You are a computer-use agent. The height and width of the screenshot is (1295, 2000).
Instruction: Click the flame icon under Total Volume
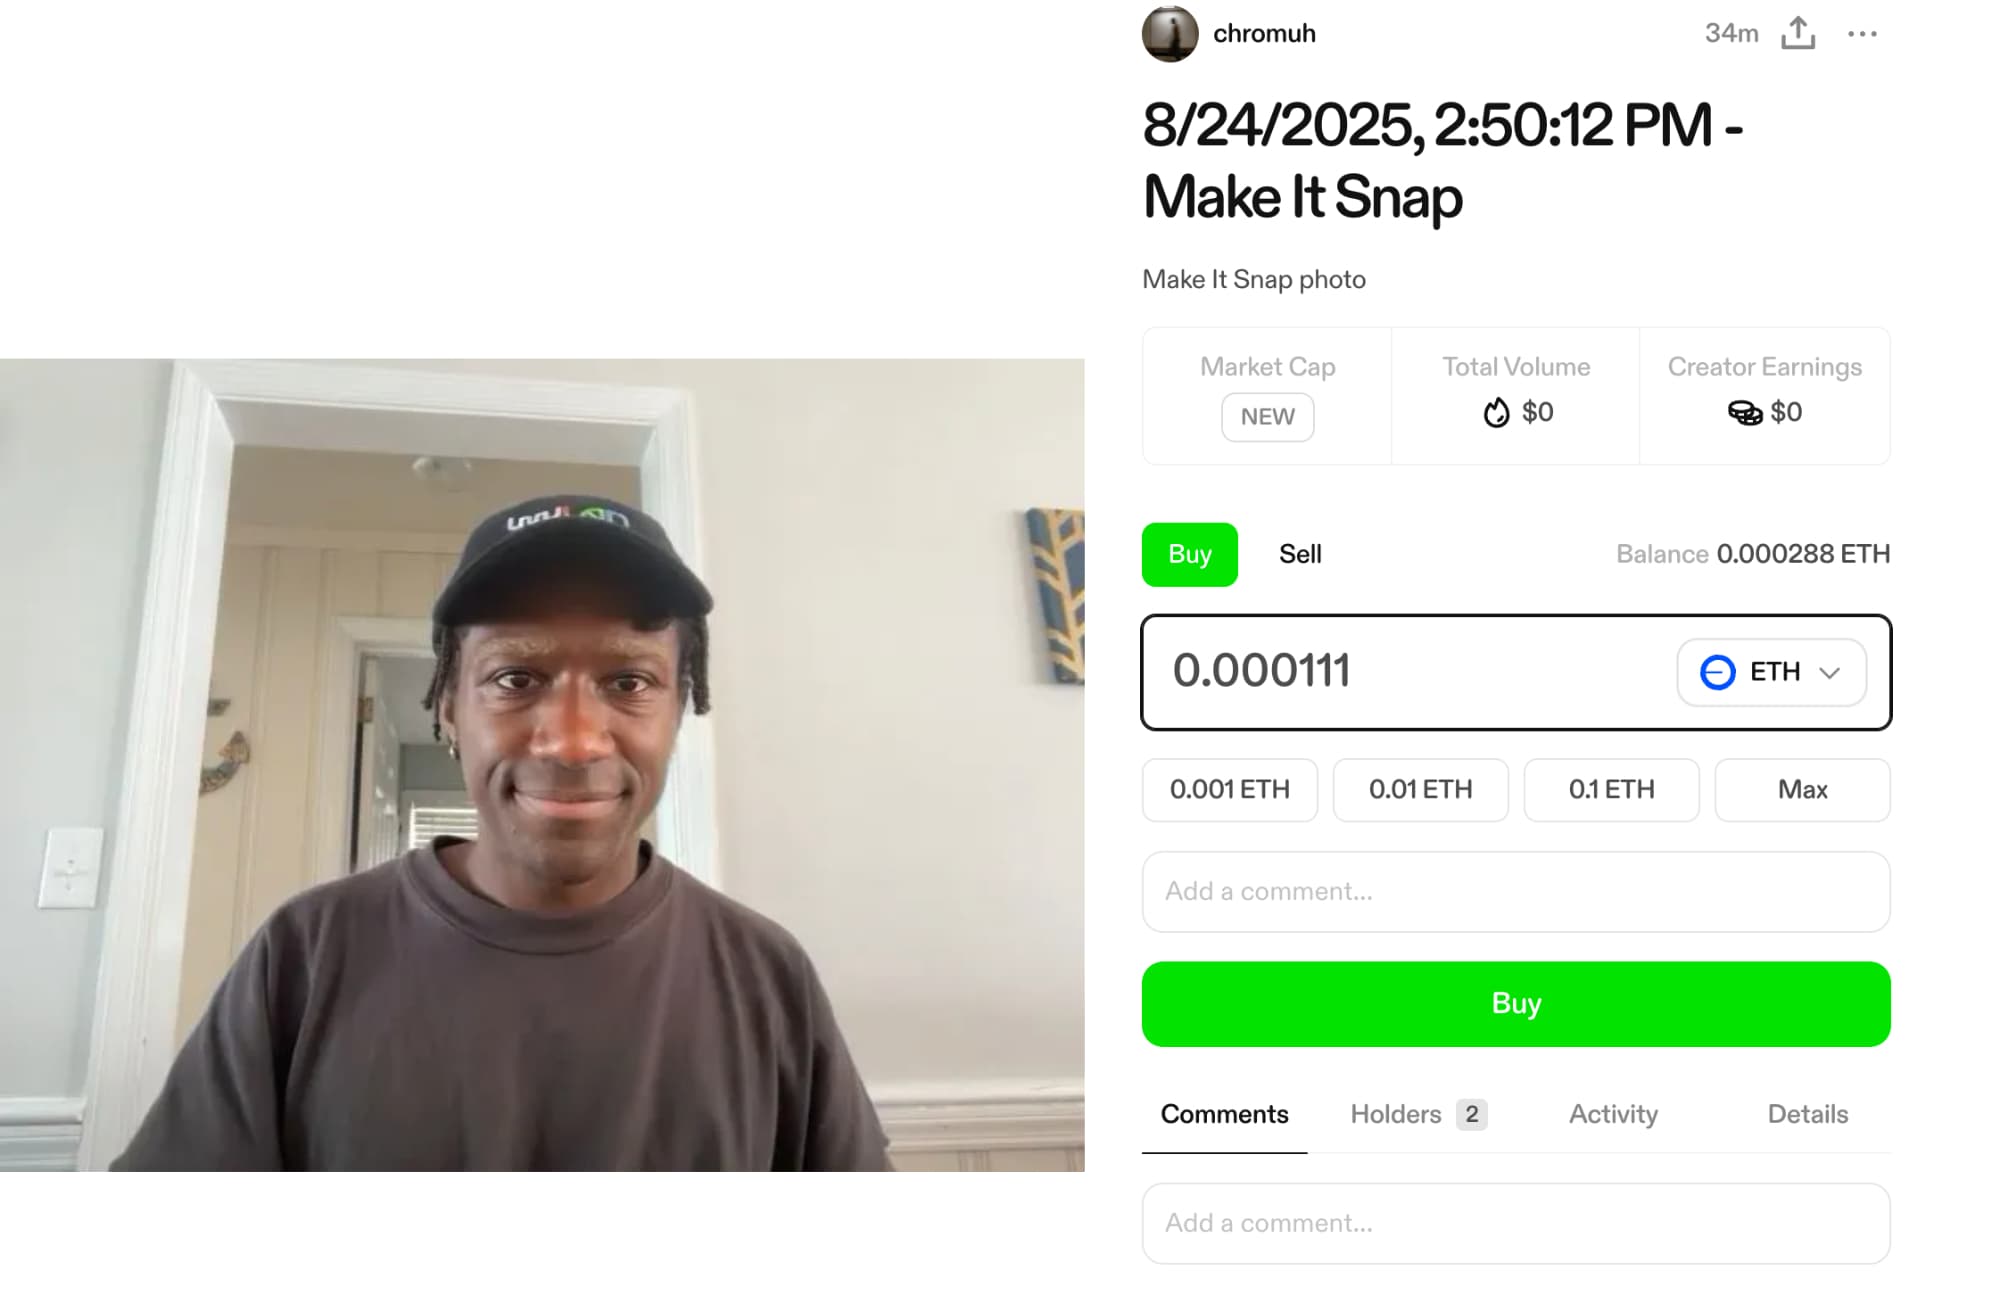(x=1496, y=412)
